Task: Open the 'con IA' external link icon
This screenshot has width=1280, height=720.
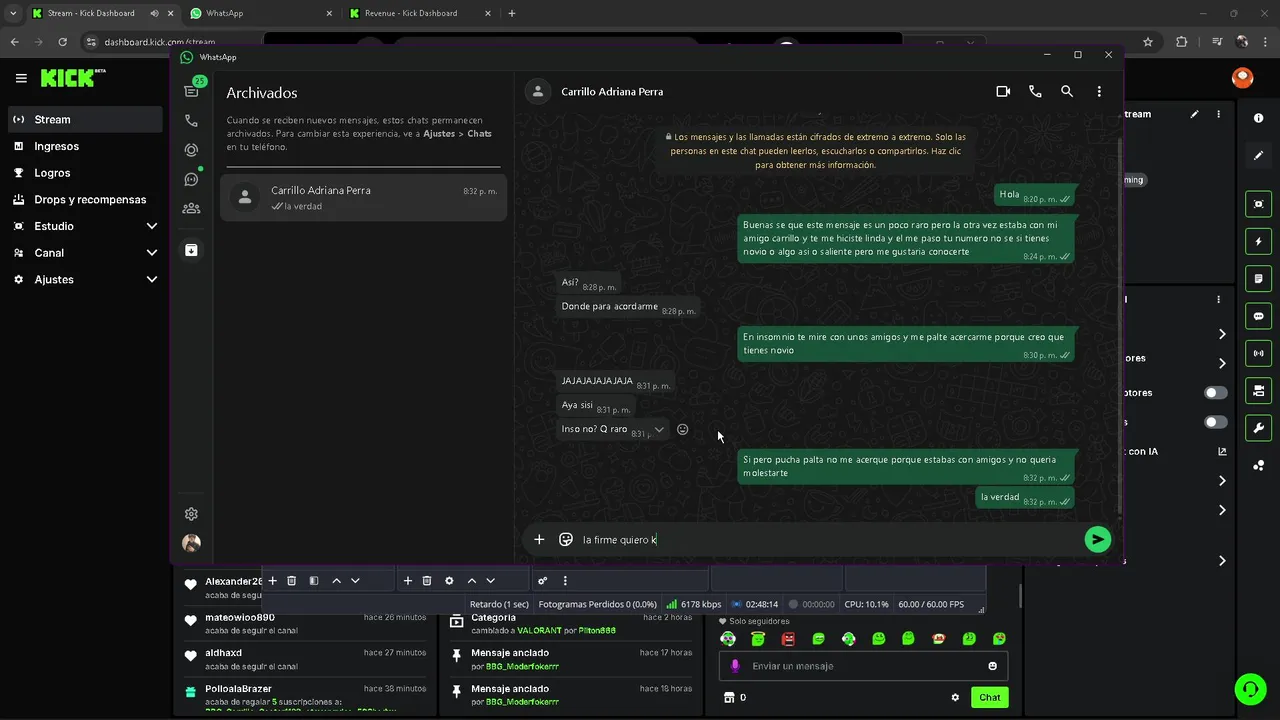Action: pos(1222,451)
